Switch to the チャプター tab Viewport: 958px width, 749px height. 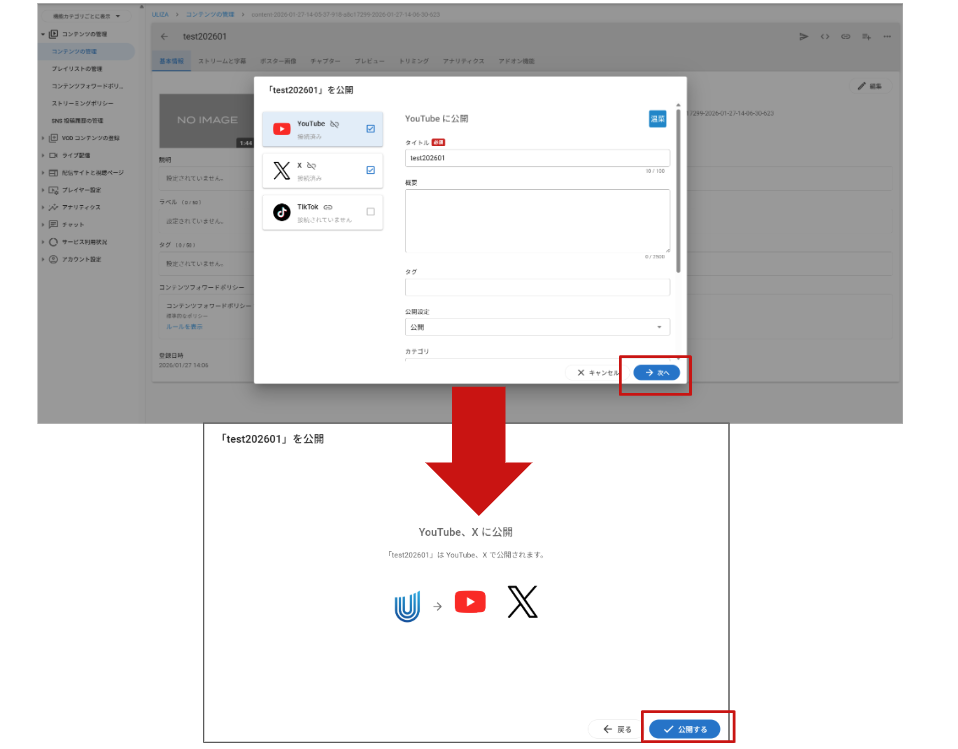324,61
